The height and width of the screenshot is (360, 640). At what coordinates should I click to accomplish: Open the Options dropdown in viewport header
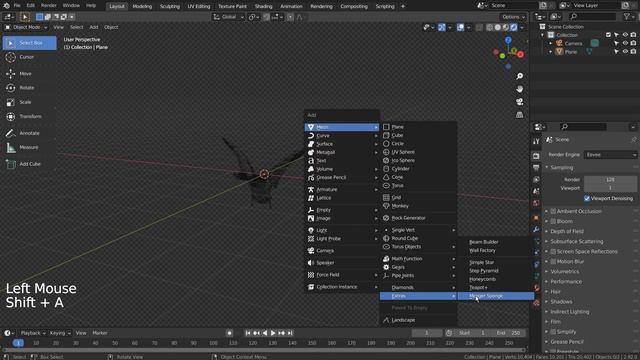point(513,17)
